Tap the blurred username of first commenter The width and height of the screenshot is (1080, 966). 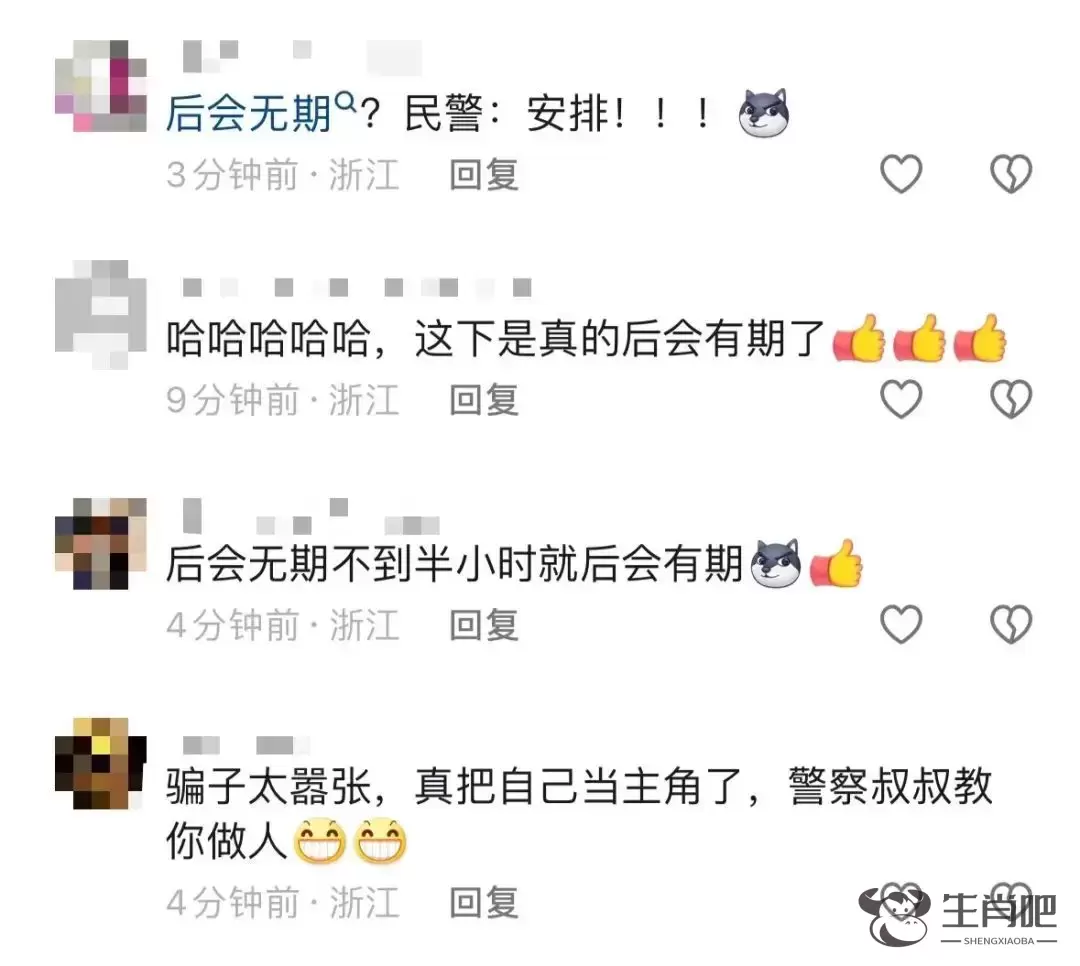[x=302, y=56]
